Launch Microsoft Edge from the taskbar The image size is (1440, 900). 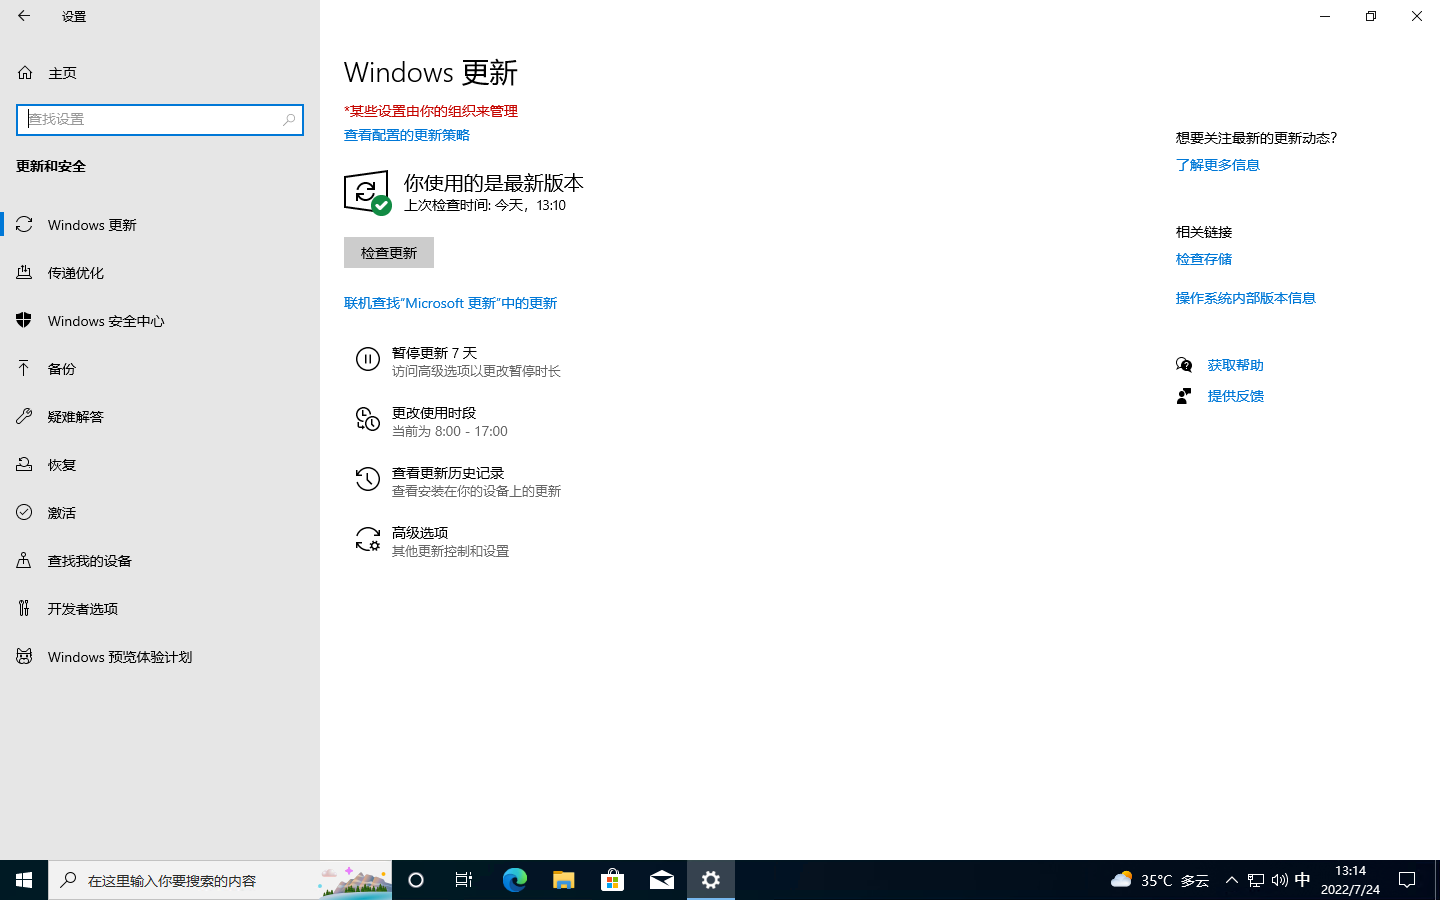[514, 880]
